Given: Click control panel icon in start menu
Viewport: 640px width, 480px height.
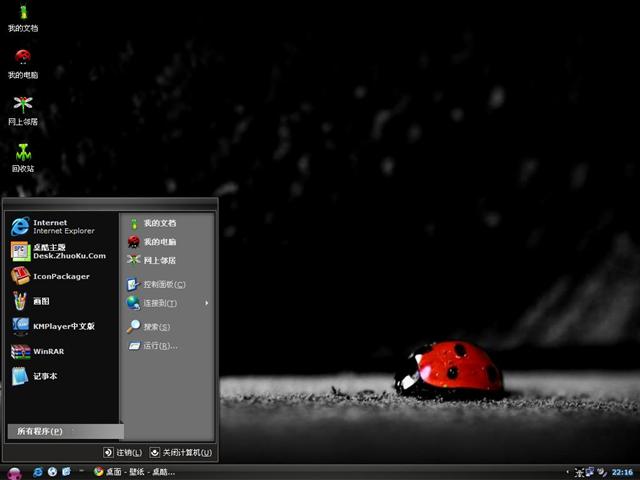Looking at the screenshot, I should point(133,284).
